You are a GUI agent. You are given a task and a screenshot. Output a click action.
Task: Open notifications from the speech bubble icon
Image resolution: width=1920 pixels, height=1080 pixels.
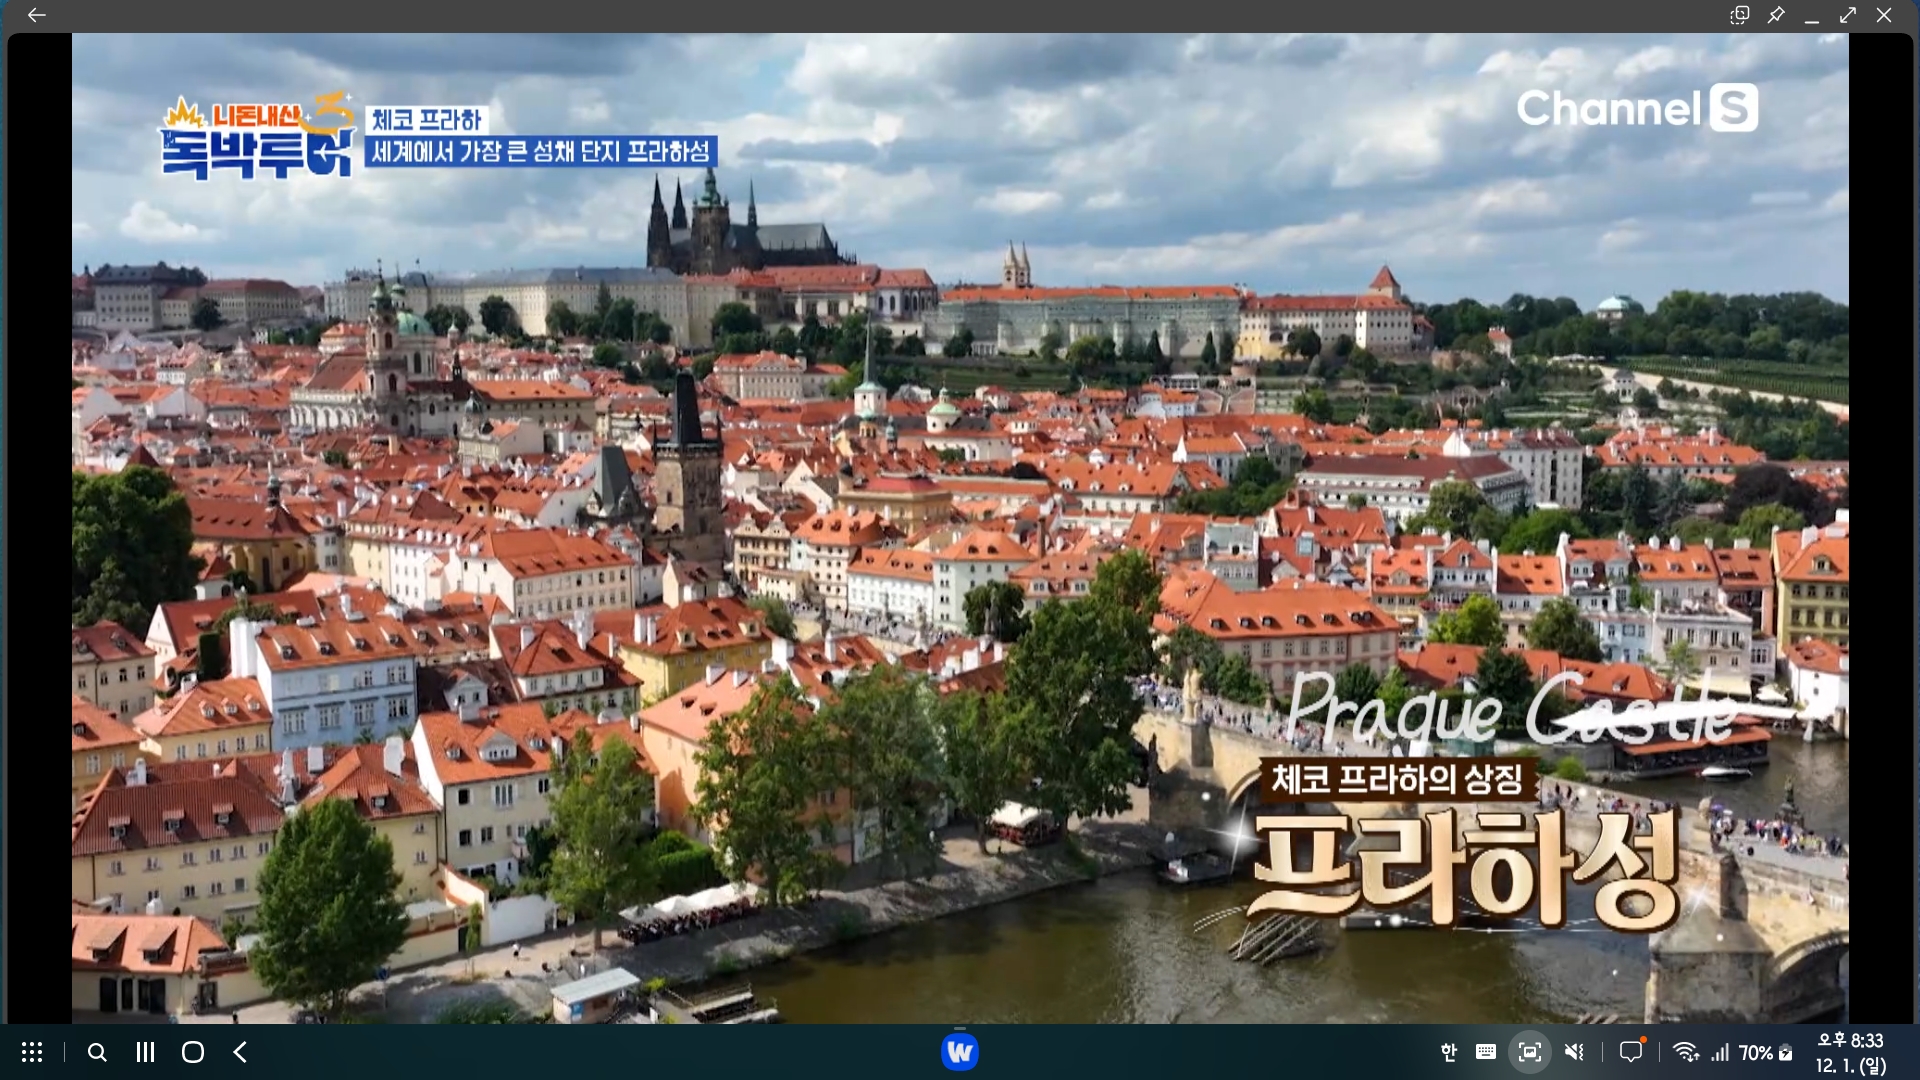click(1631, 1052)
